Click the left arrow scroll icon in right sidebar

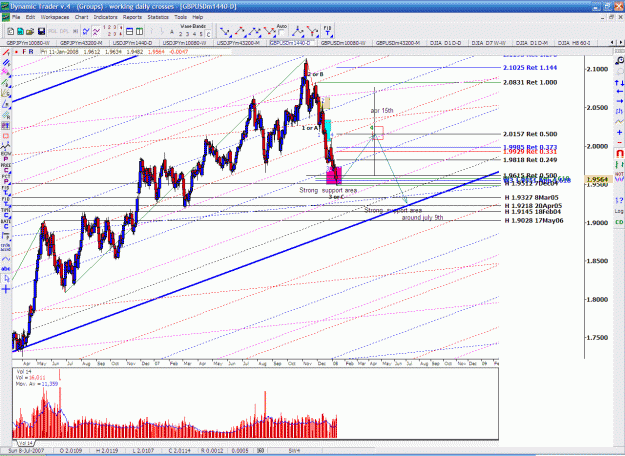click(x=619, y=92)
